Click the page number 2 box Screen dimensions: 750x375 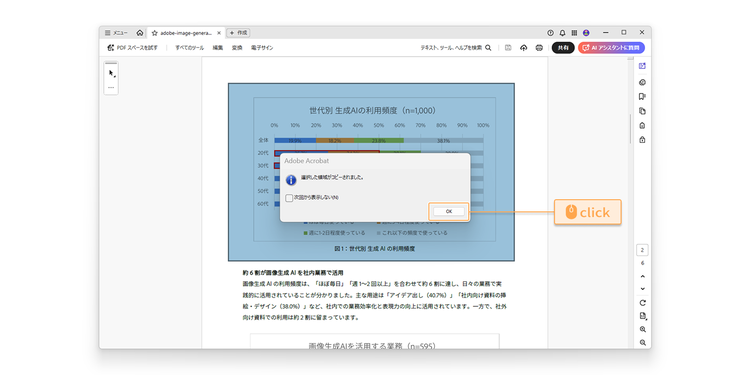[642, 250]
